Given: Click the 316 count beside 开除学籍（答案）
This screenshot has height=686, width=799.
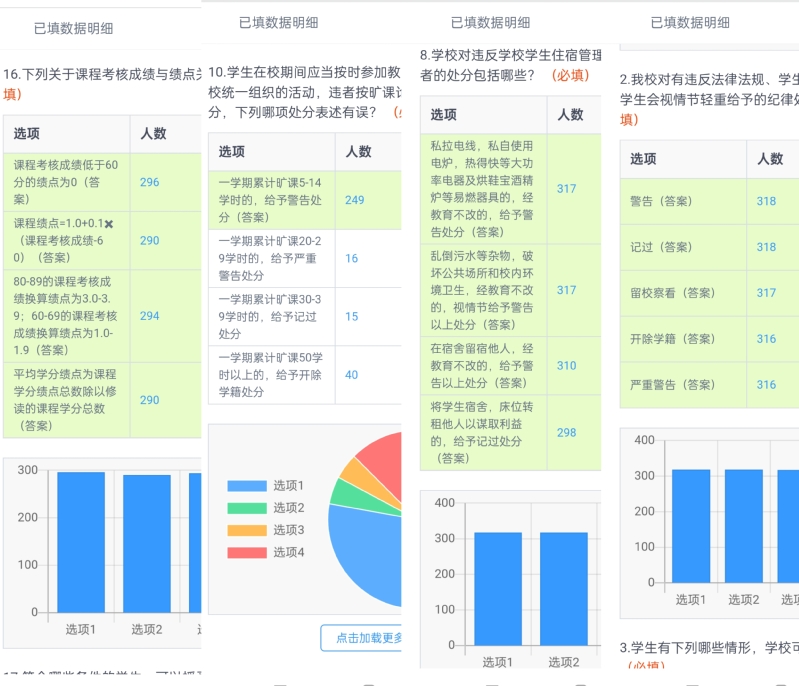Looking at the screenshot, I should tap(766, 339).
